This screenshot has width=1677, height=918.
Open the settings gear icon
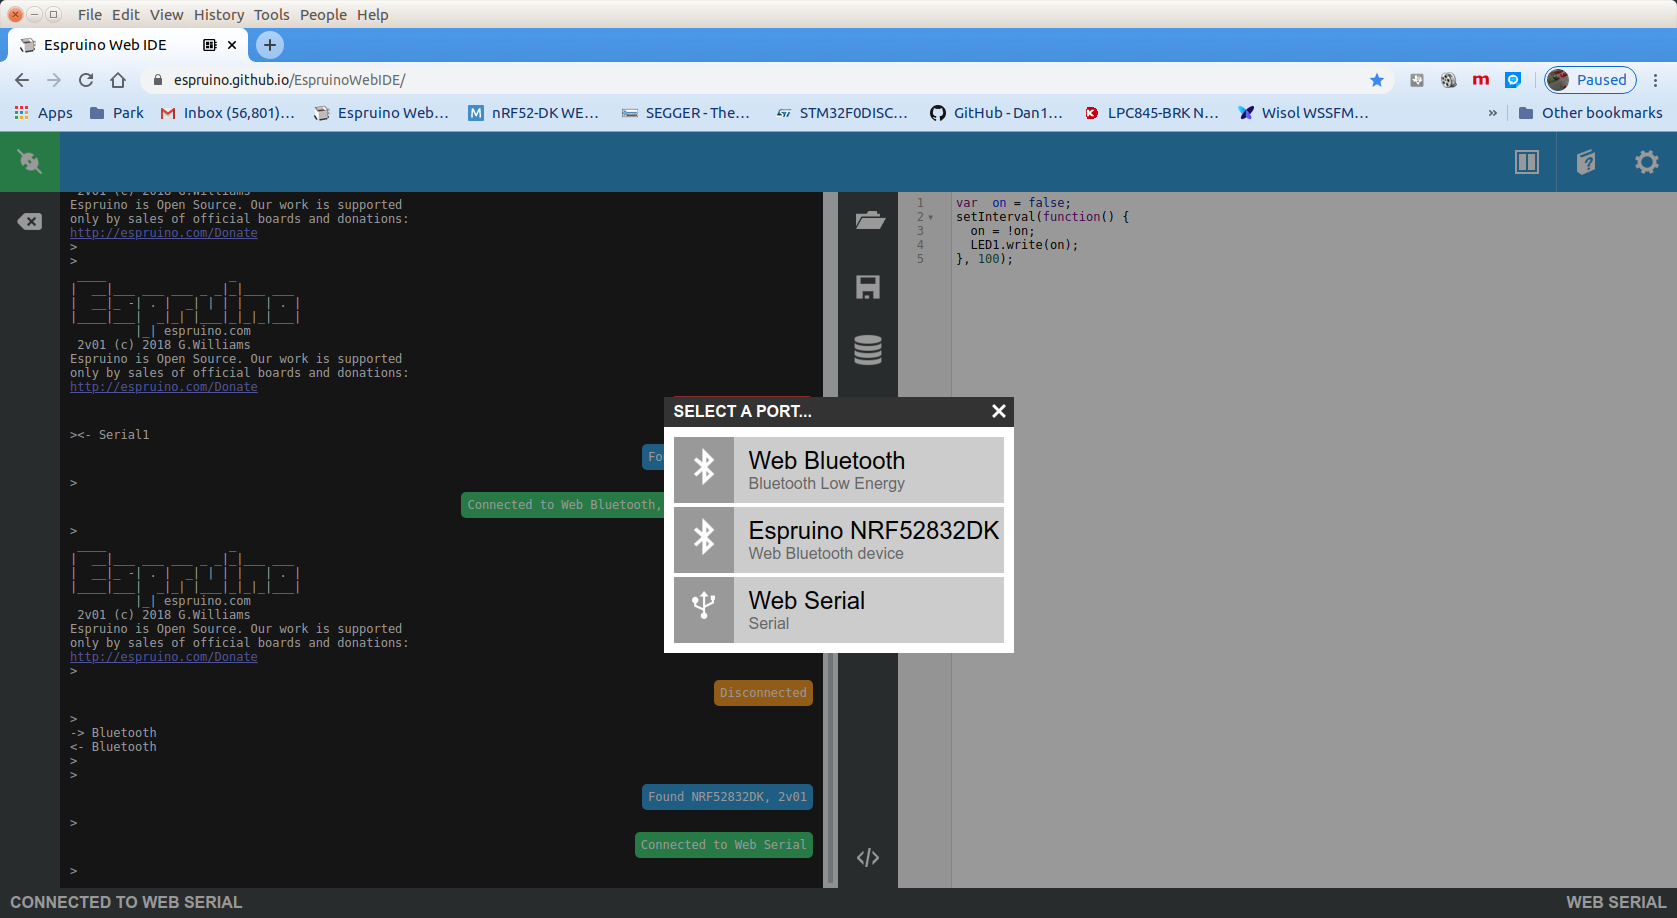1646,162
